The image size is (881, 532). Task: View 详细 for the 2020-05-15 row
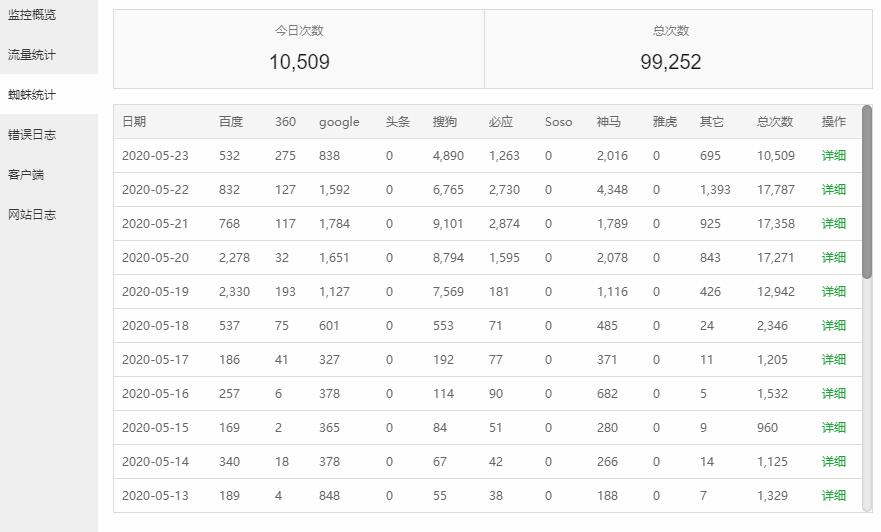pos(833,428)
